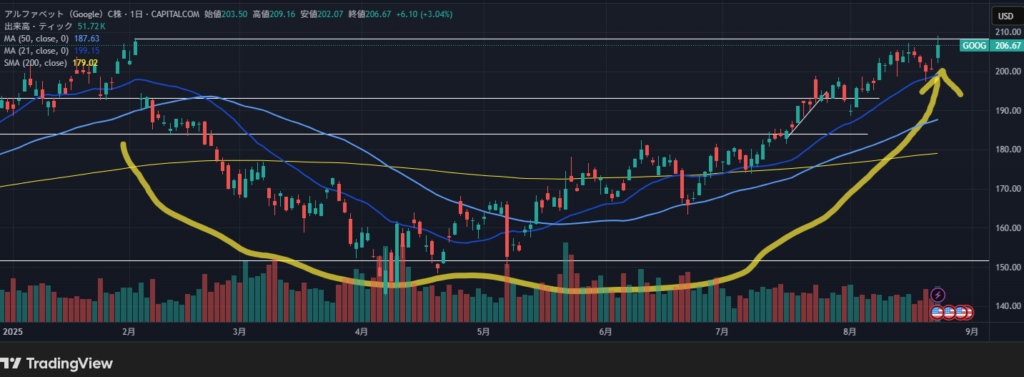Screen dimensions: 1024x377
Task: Click the 7月 label on time axis
Action: [x=722, y=332]
